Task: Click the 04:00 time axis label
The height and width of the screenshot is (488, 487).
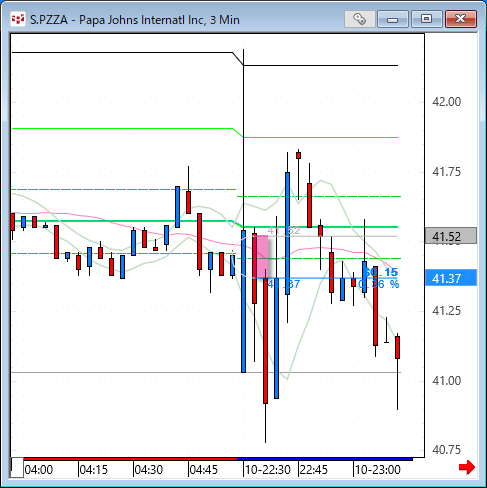Action: [x=39, y=470]
